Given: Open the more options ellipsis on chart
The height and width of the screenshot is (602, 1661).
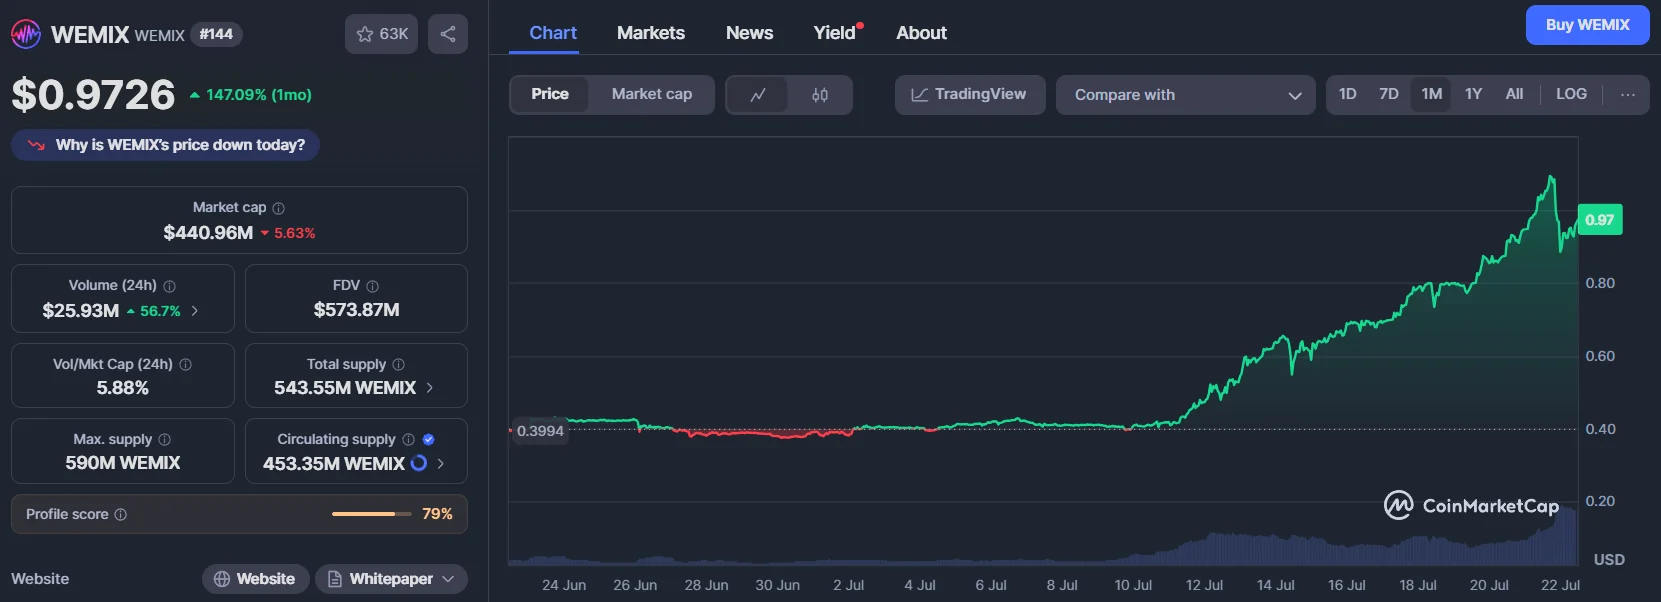Looking at the screenshot, I should point(1628,94).
